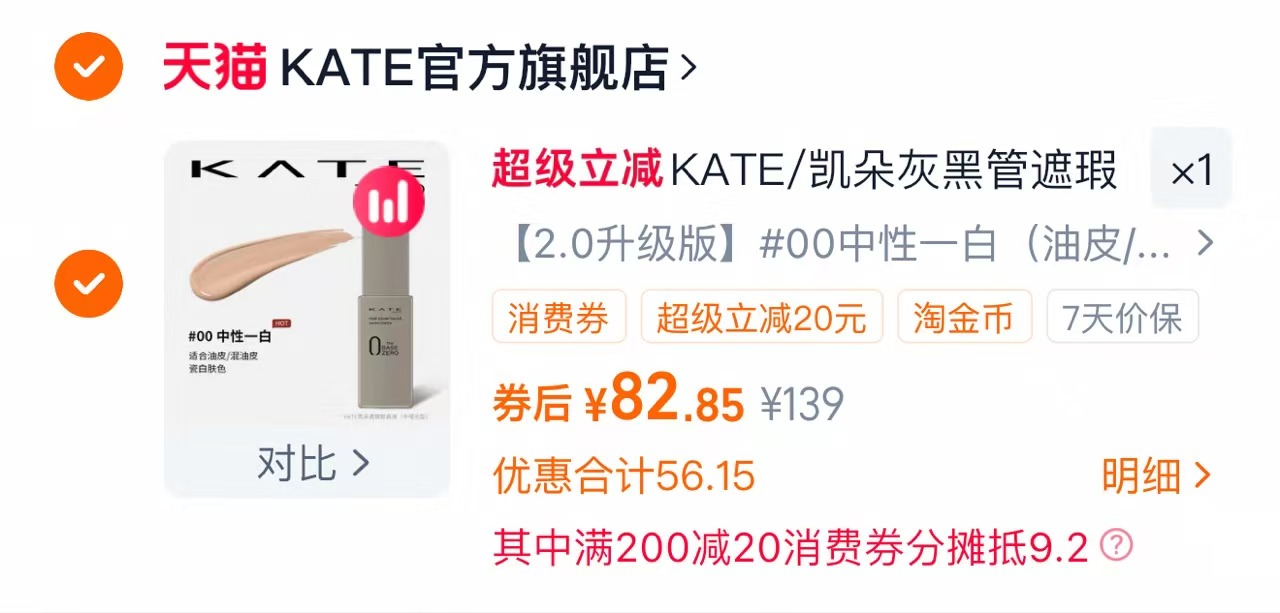
Task: Tap the 7天价保 price protection tag
Action: 1122,318
